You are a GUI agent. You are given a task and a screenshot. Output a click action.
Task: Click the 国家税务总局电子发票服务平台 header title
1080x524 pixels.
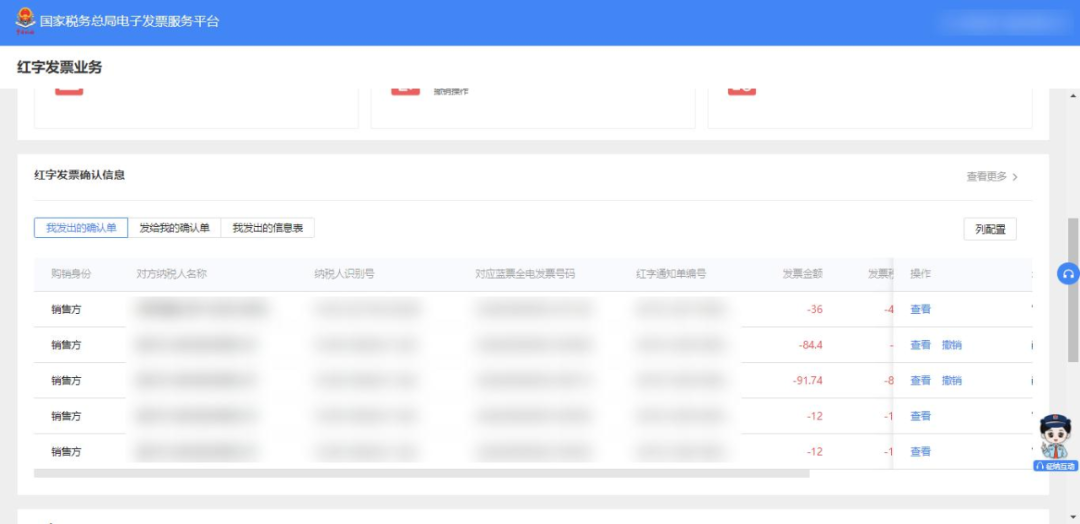click(129, 21)
